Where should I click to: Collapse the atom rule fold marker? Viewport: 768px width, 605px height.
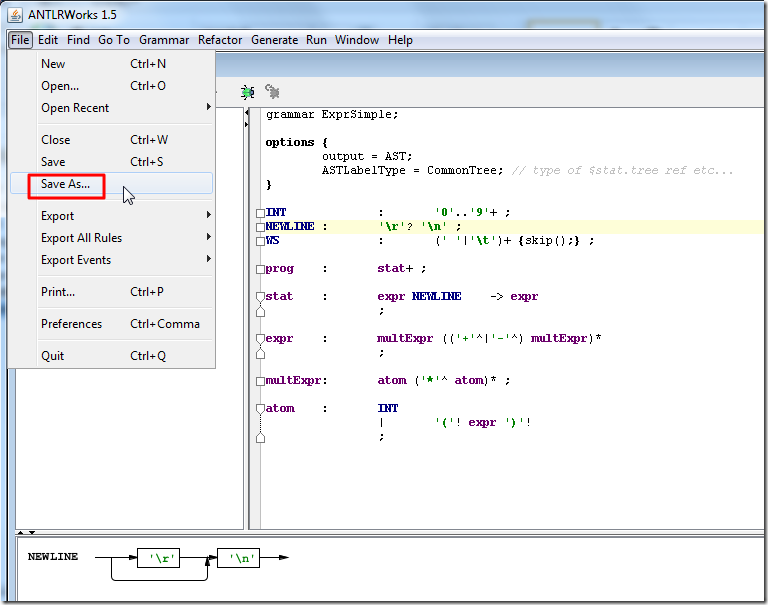pyautogui.click(x=260, y=409)
